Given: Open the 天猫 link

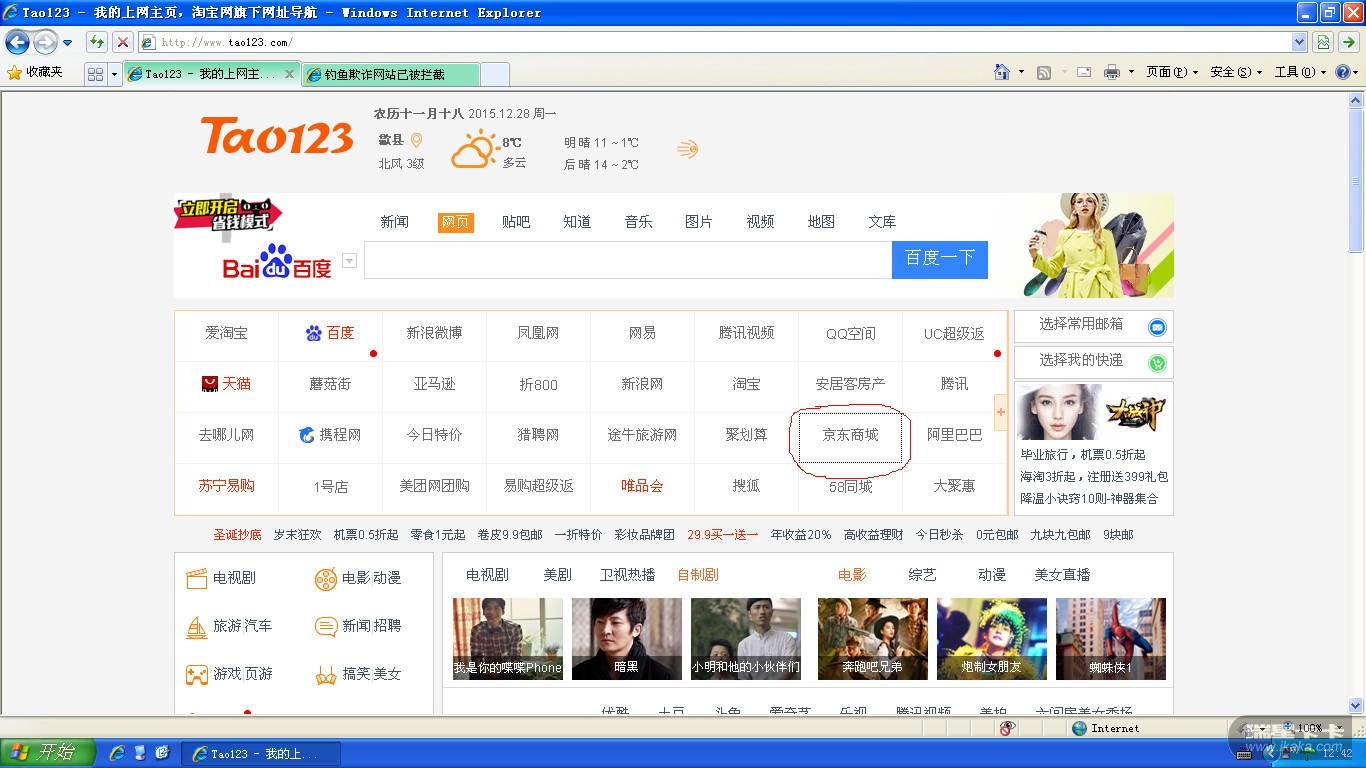Looking at the screenshot, I should coord(226,384).
